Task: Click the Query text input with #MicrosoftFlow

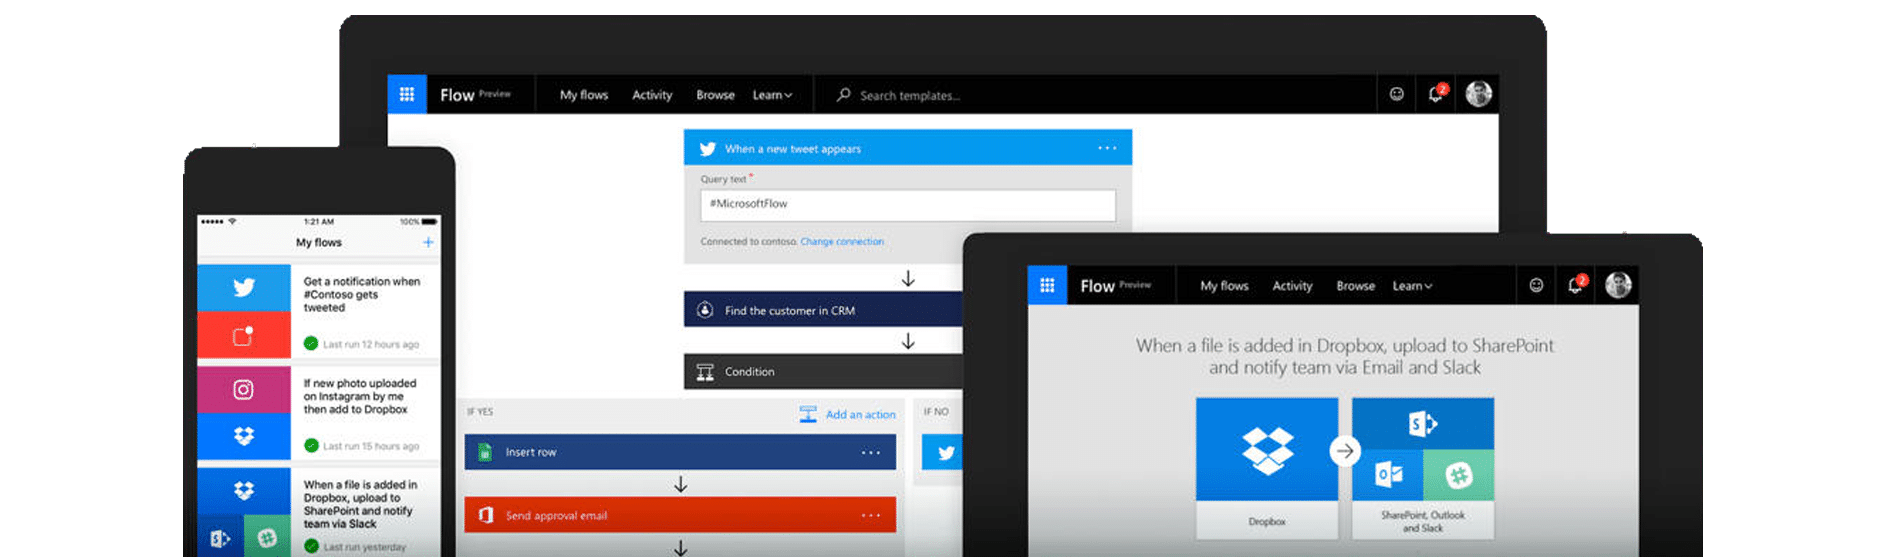Action: pos(908,205)
